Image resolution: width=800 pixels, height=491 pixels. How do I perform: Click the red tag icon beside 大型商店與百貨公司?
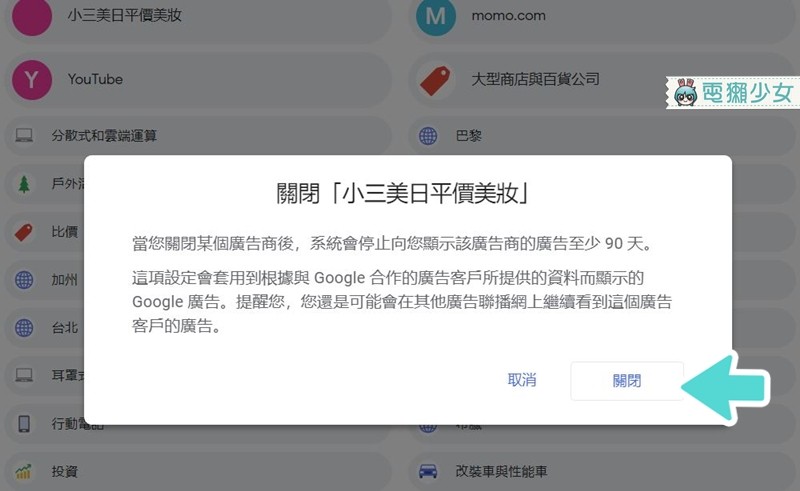[433, 79]
